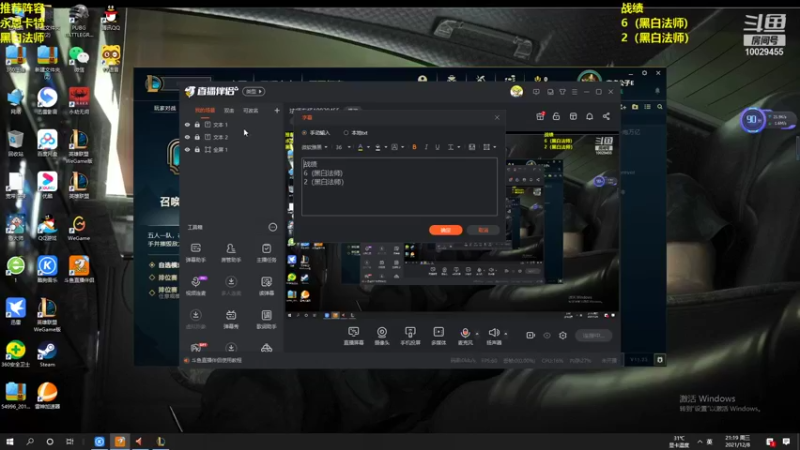Open the 读弹幕 tool

(x=266, y=286)
